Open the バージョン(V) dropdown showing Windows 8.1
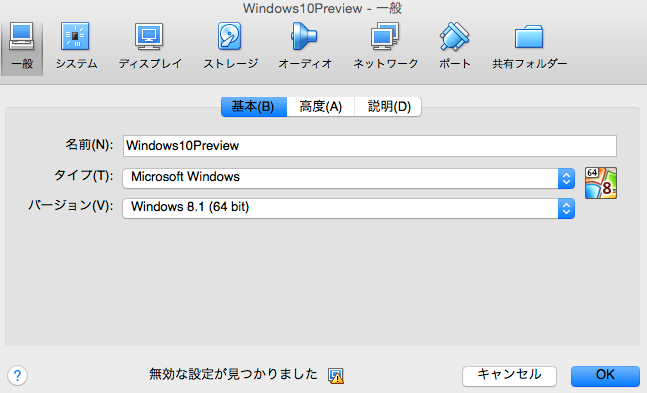This screenshot has width=647, height=393. click(x=349, y=208)
